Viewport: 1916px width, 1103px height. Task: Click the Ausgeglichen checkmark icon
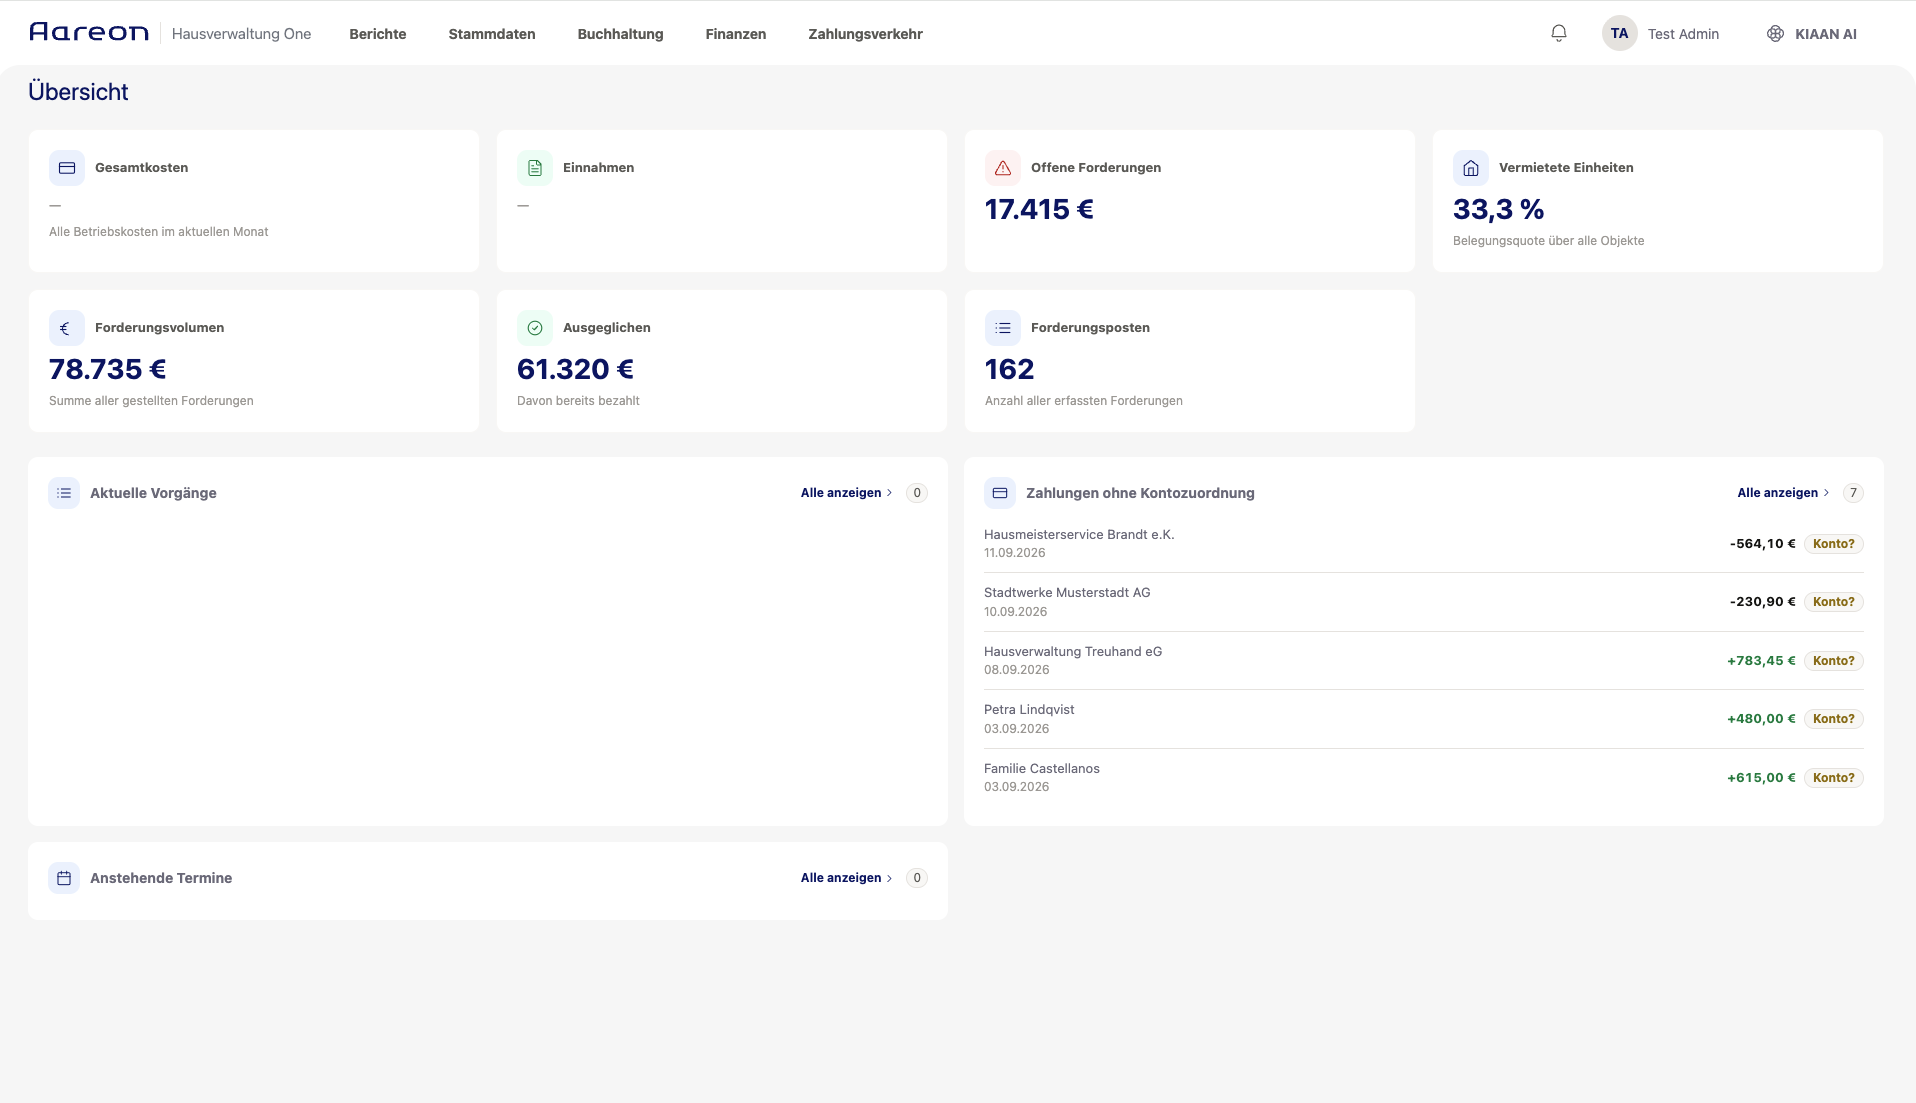tap(535, 328)
